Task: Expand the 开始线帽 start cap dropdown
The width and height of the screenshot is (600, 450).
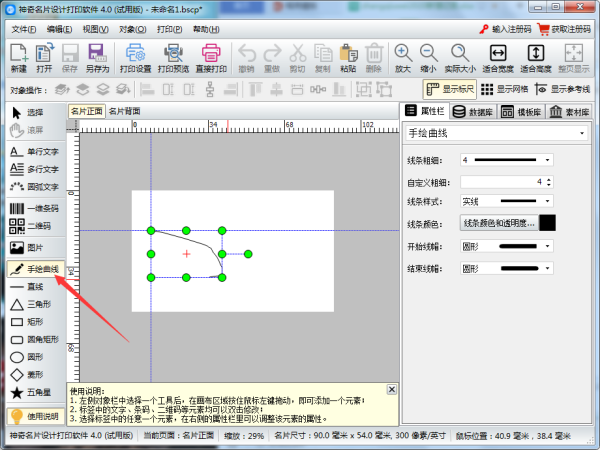Action: [508, 245]
